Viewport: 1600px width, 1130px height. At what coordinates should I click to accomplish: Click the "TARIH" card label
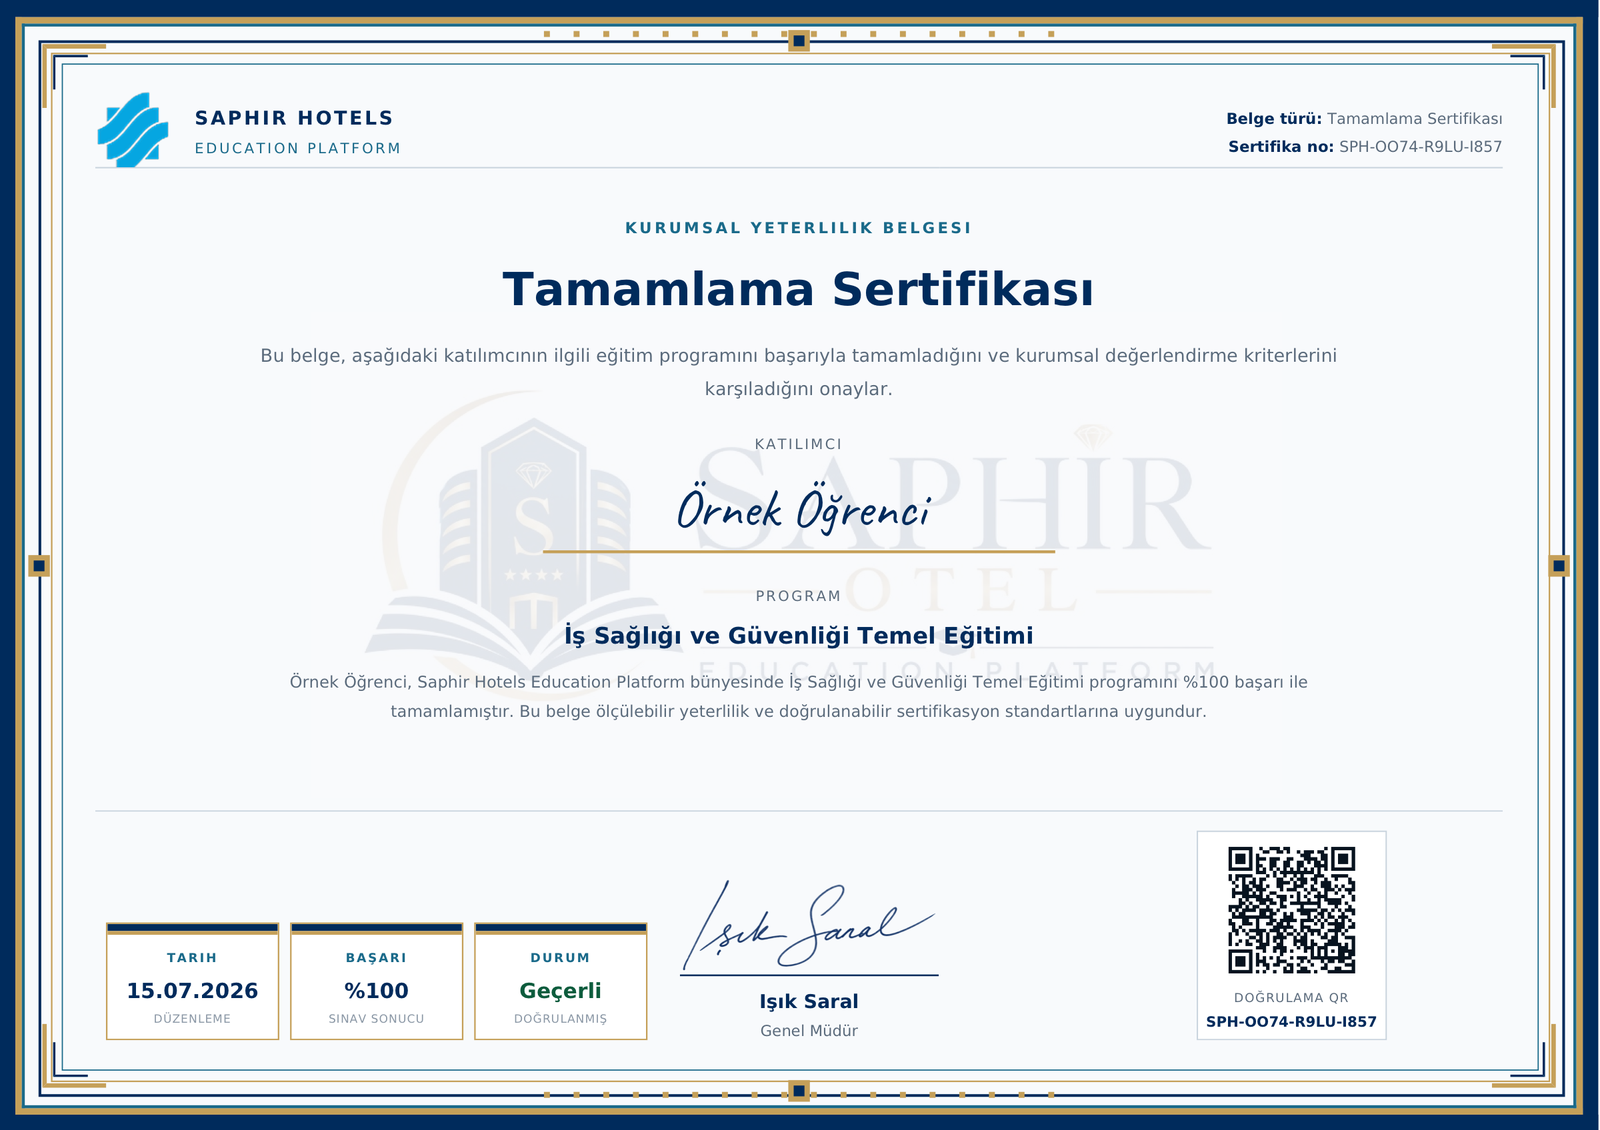tap(192, 958)
